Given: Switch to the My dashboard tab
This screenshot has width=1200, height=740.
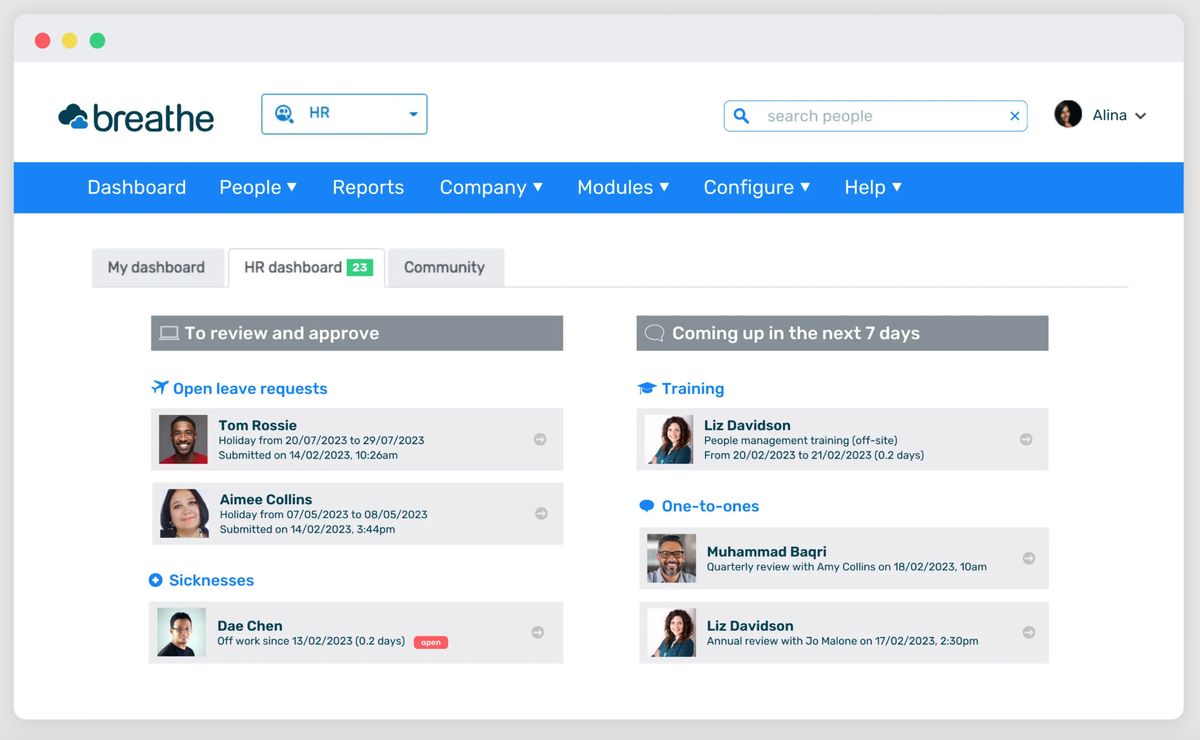Looking at the screenshot, I should pyautogui.click(x=156, y=267).
